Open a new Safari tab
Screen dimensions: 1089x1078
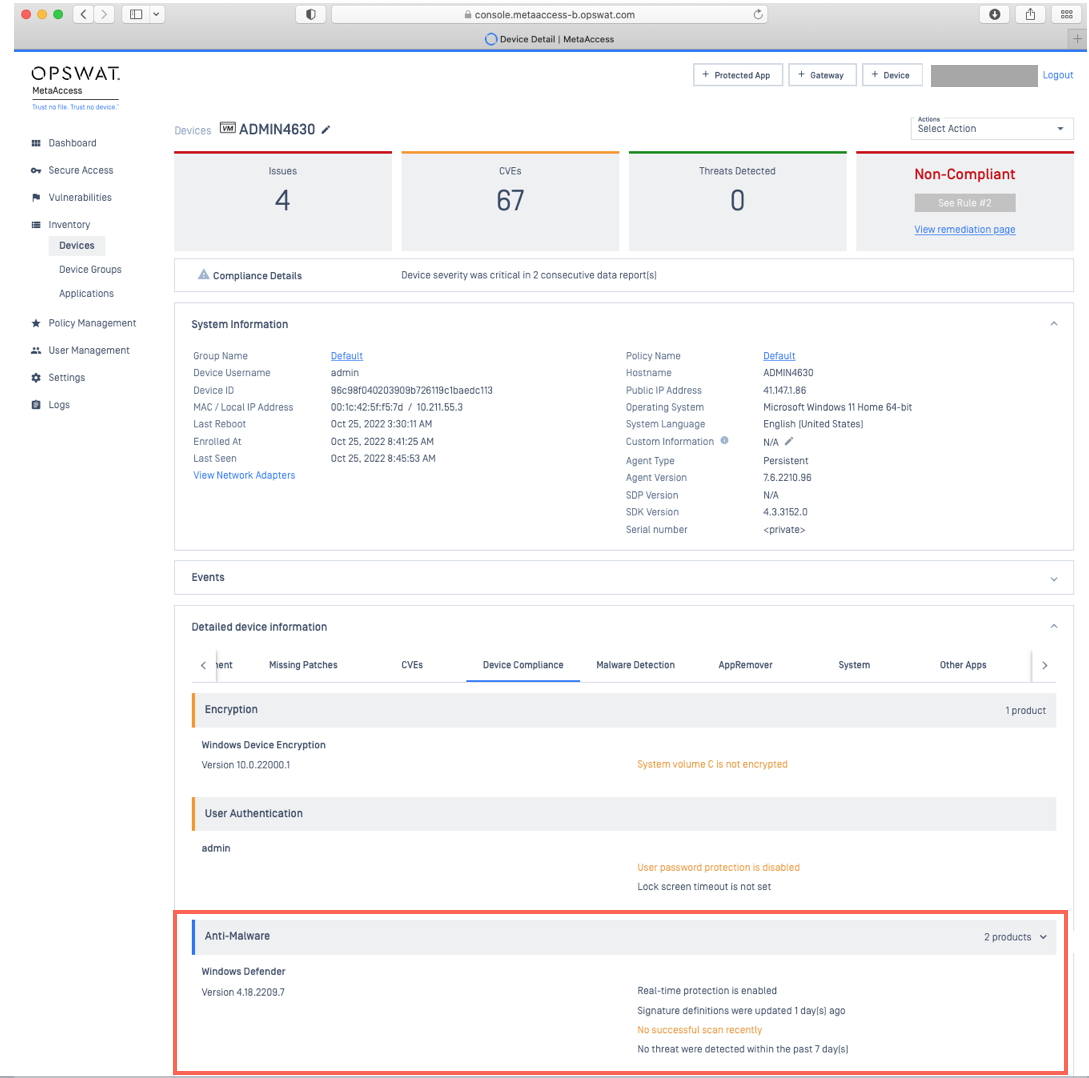click(1077, 39)
